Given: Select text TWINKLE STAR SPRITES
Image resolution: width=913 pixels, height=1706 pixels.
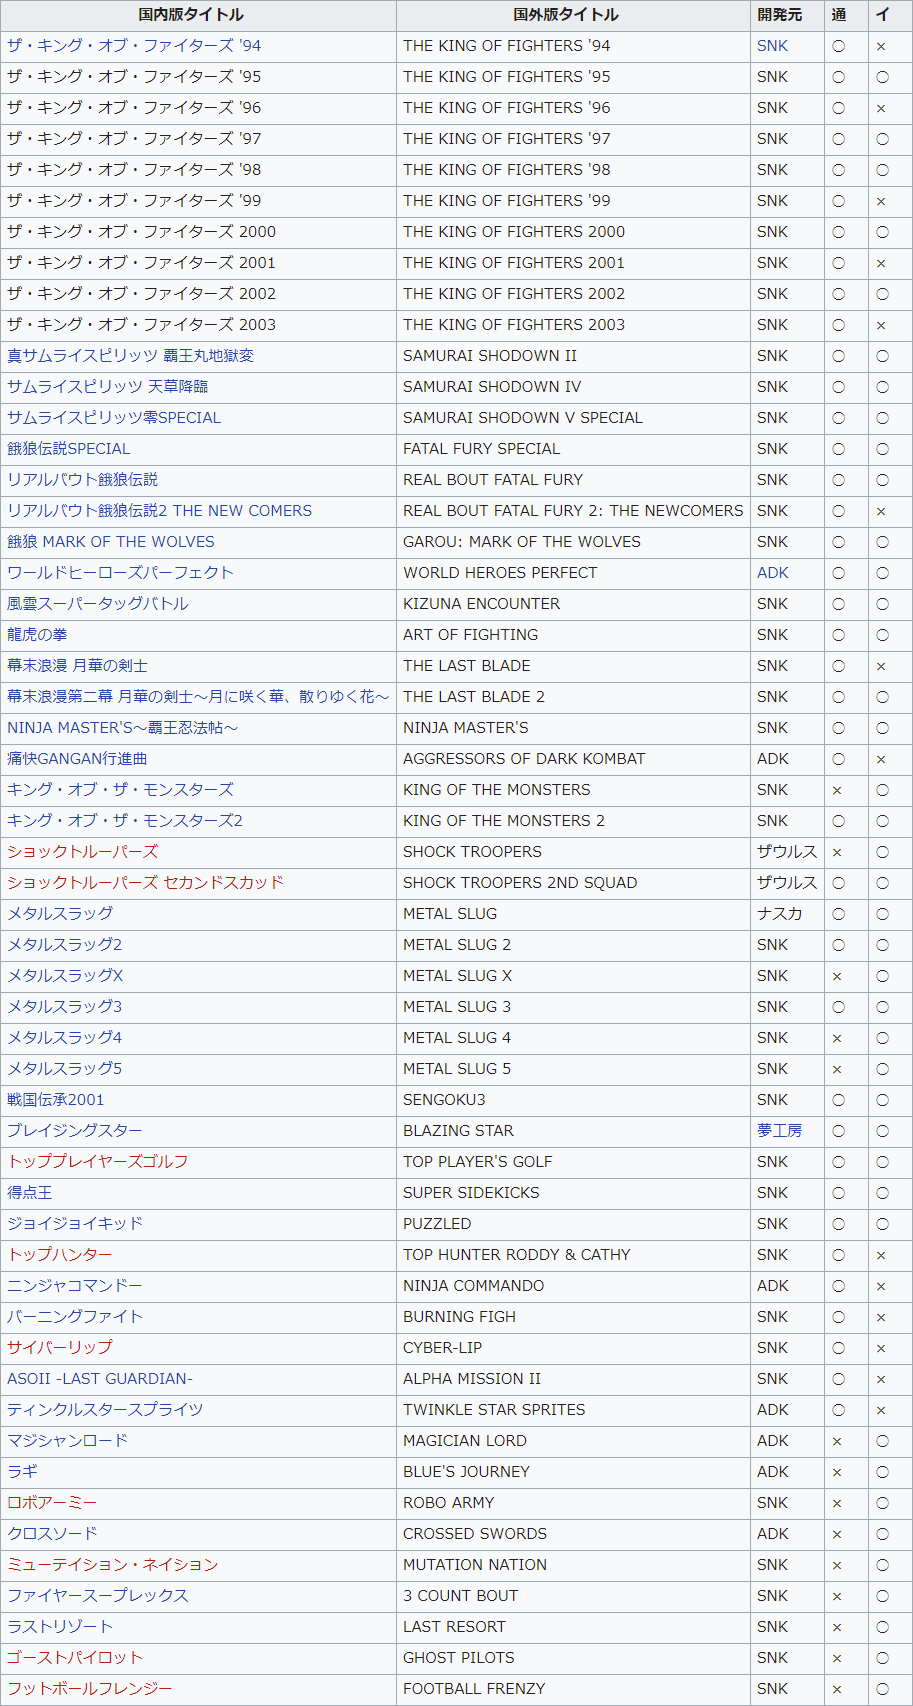Looking at the screenshot, I should 494,1410.
